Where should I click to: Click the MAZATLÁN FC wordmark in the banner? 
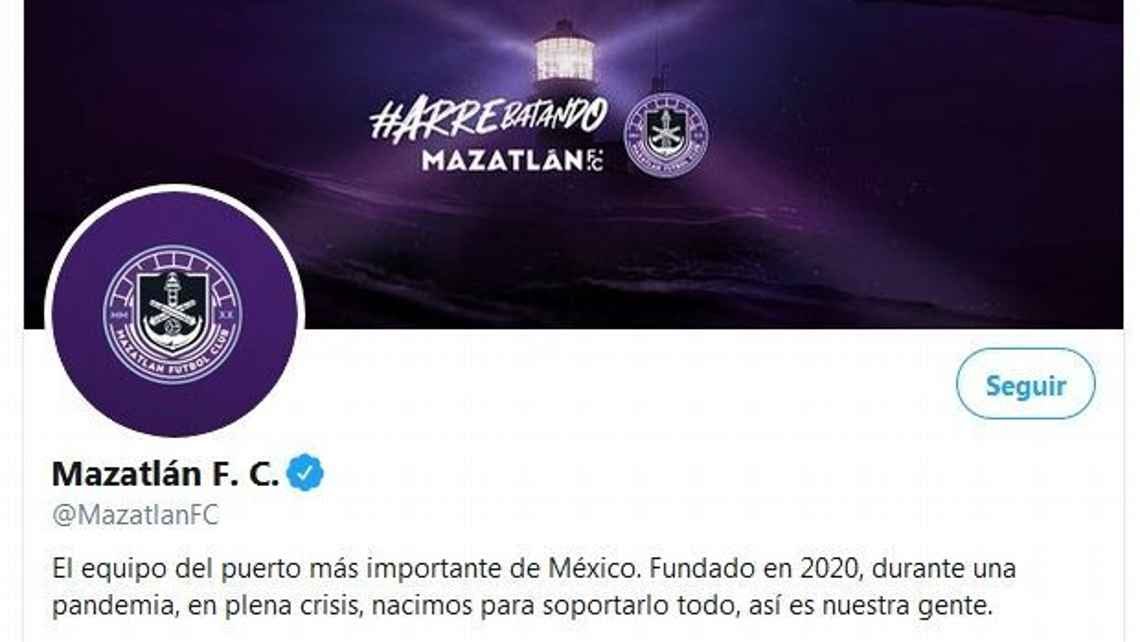click(513, 160)
